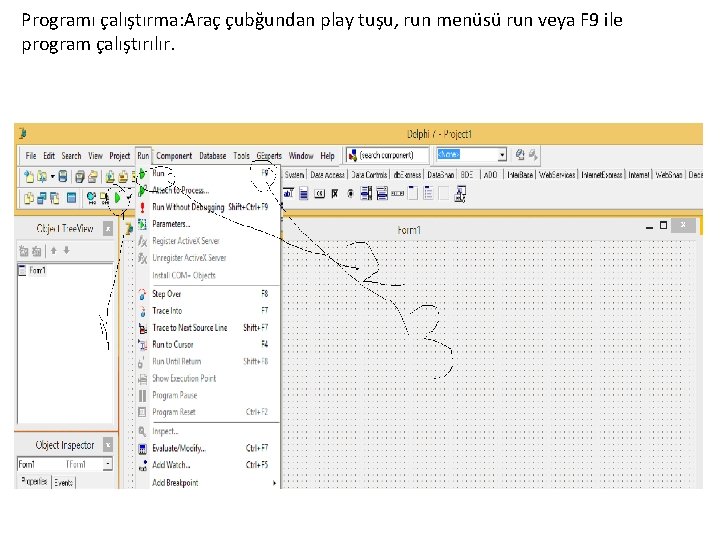Choose Parameters... from the Run menu
The image size is (720, 540).
[208, 224]
